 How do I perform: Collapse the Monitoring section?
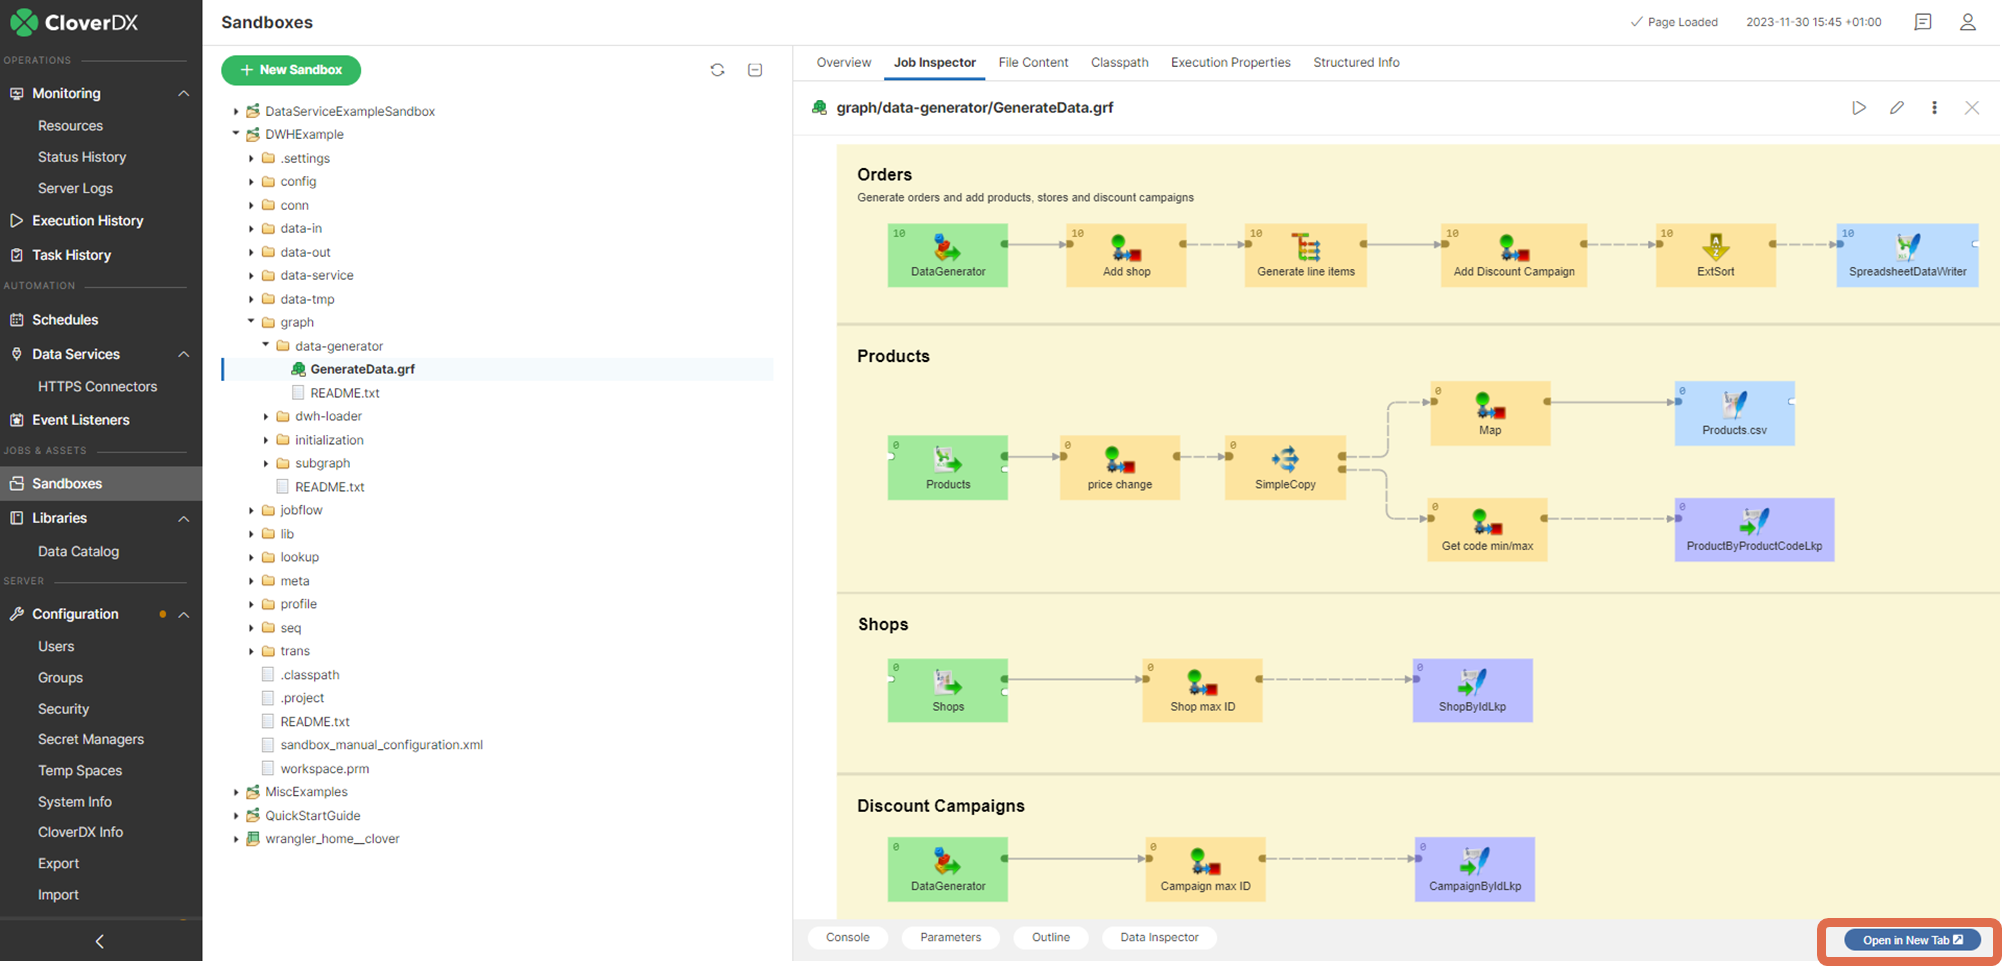click(183, 93)
